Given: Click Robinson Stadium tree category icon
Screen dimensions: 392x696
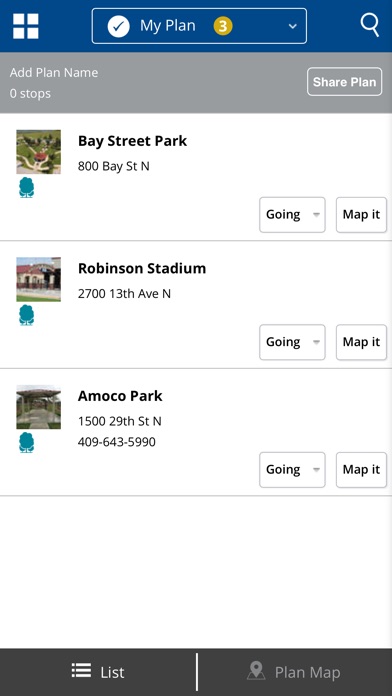Looking at the screenshot, I should (27, 315).
